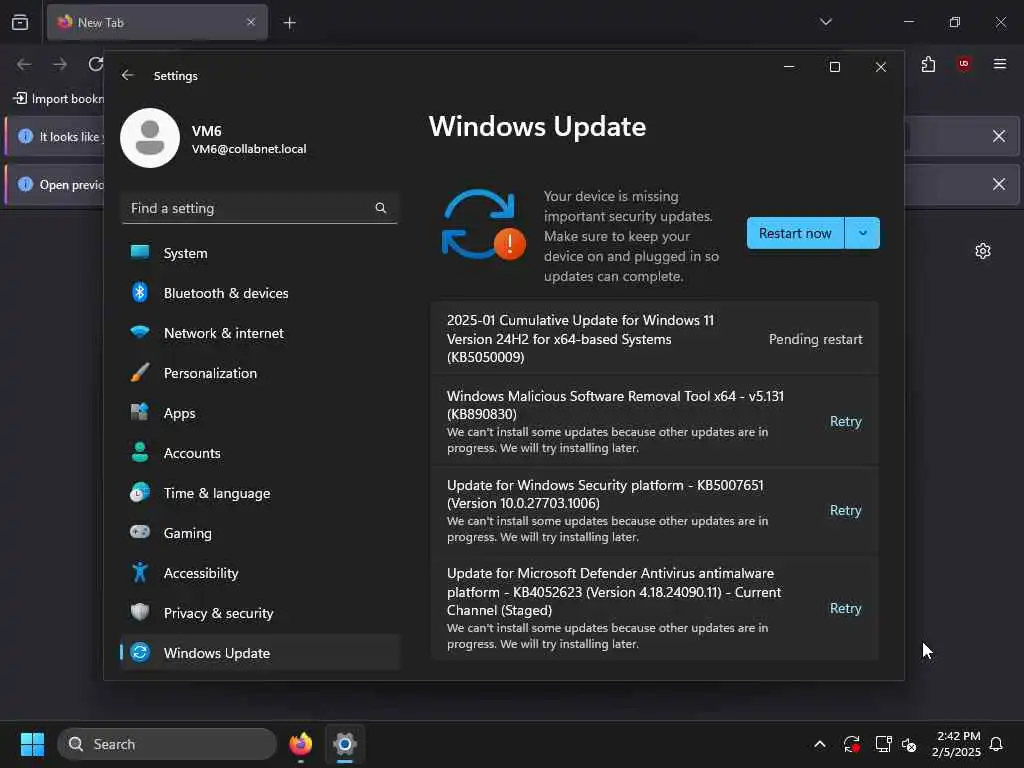
Task: Open a new tab in Firefox
Action: pyautogui.click(x=289, y=23)
